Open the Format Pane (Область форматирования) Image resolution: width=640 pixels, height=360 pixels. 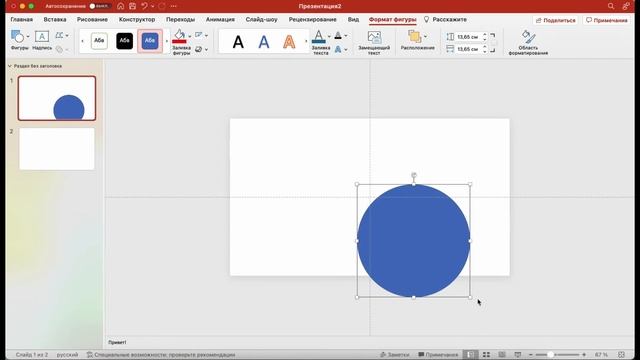(528, 42)
